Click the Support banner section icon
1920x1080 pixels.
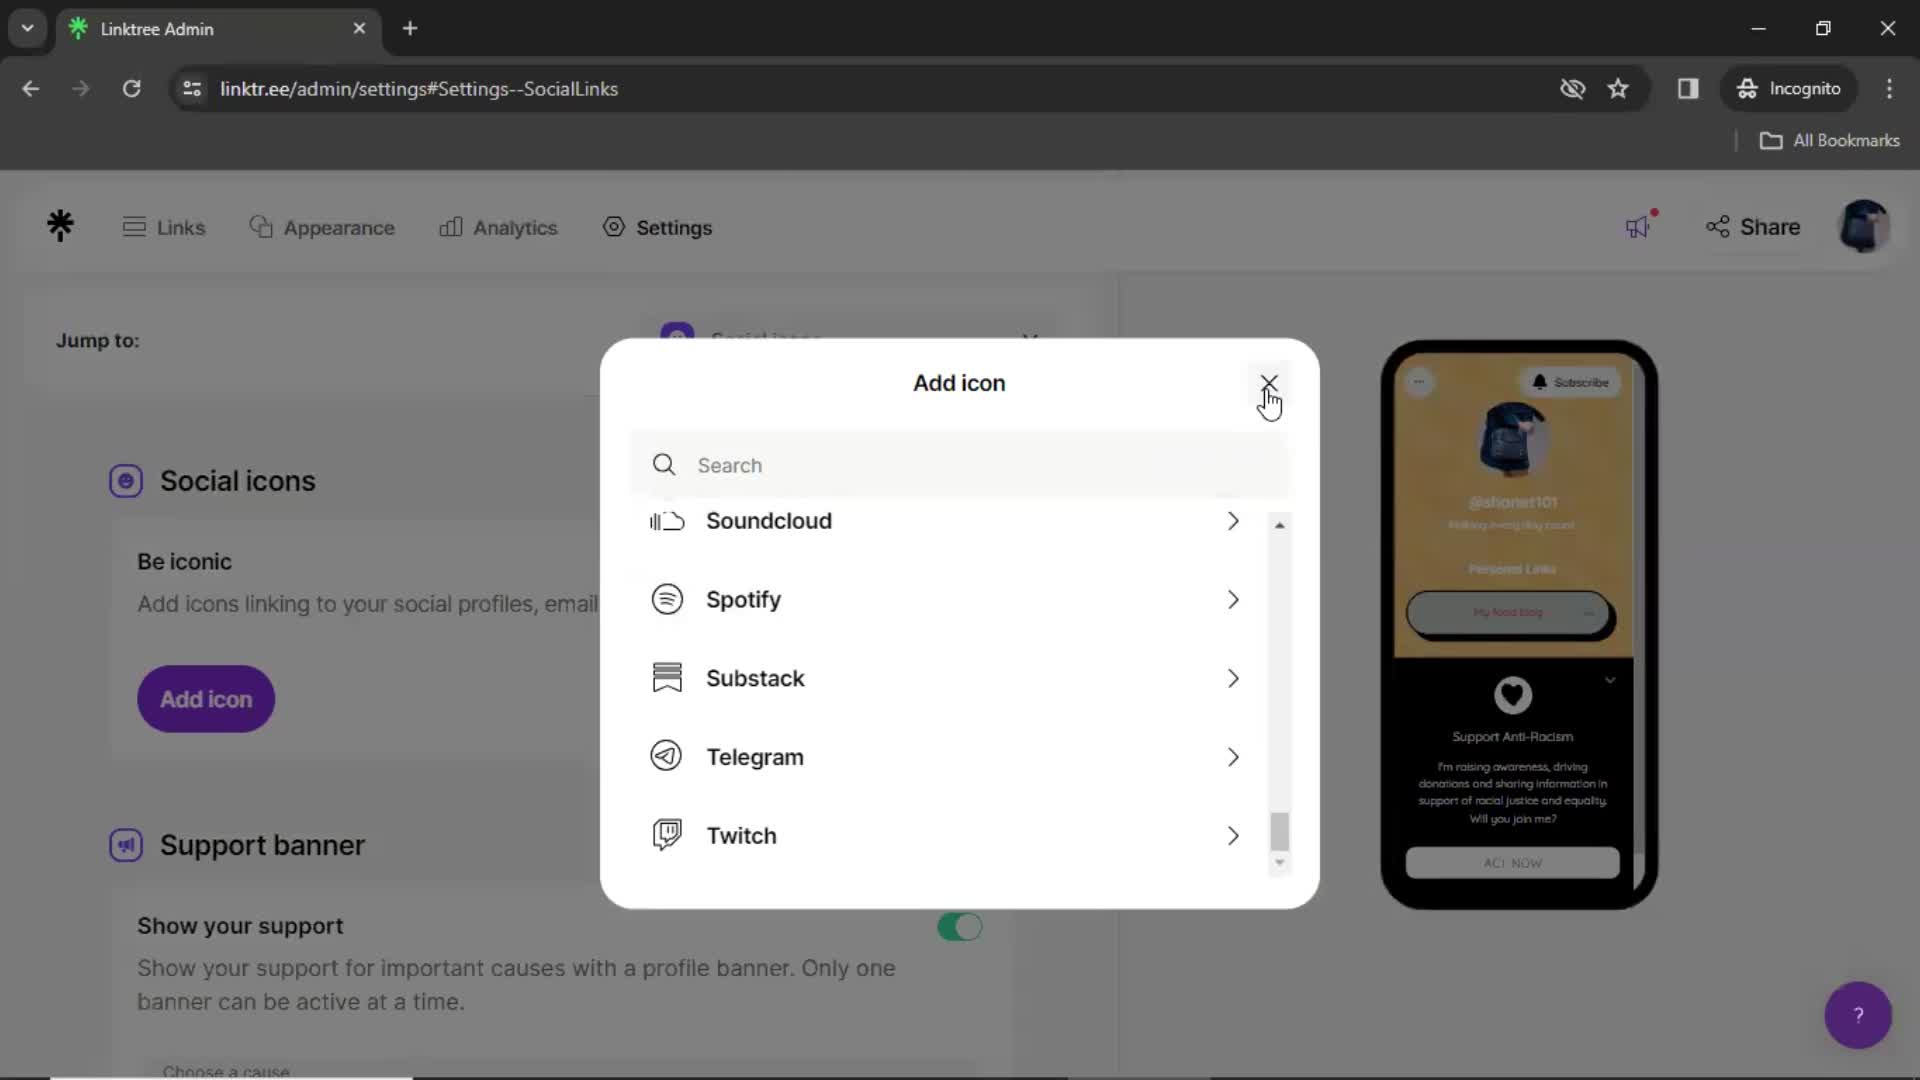point(125,845)
